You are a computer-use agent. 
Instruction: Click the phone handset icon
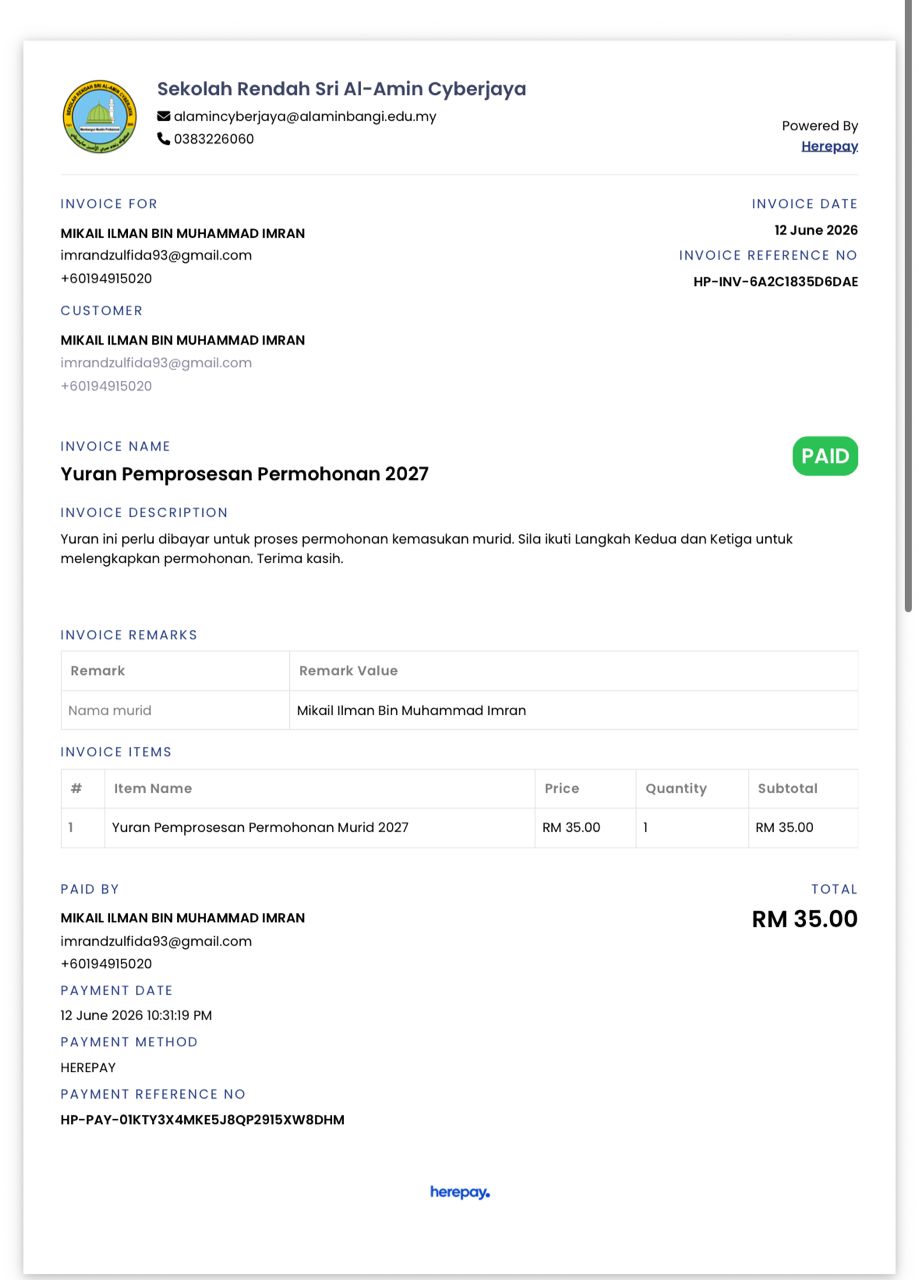click(164, 139)
